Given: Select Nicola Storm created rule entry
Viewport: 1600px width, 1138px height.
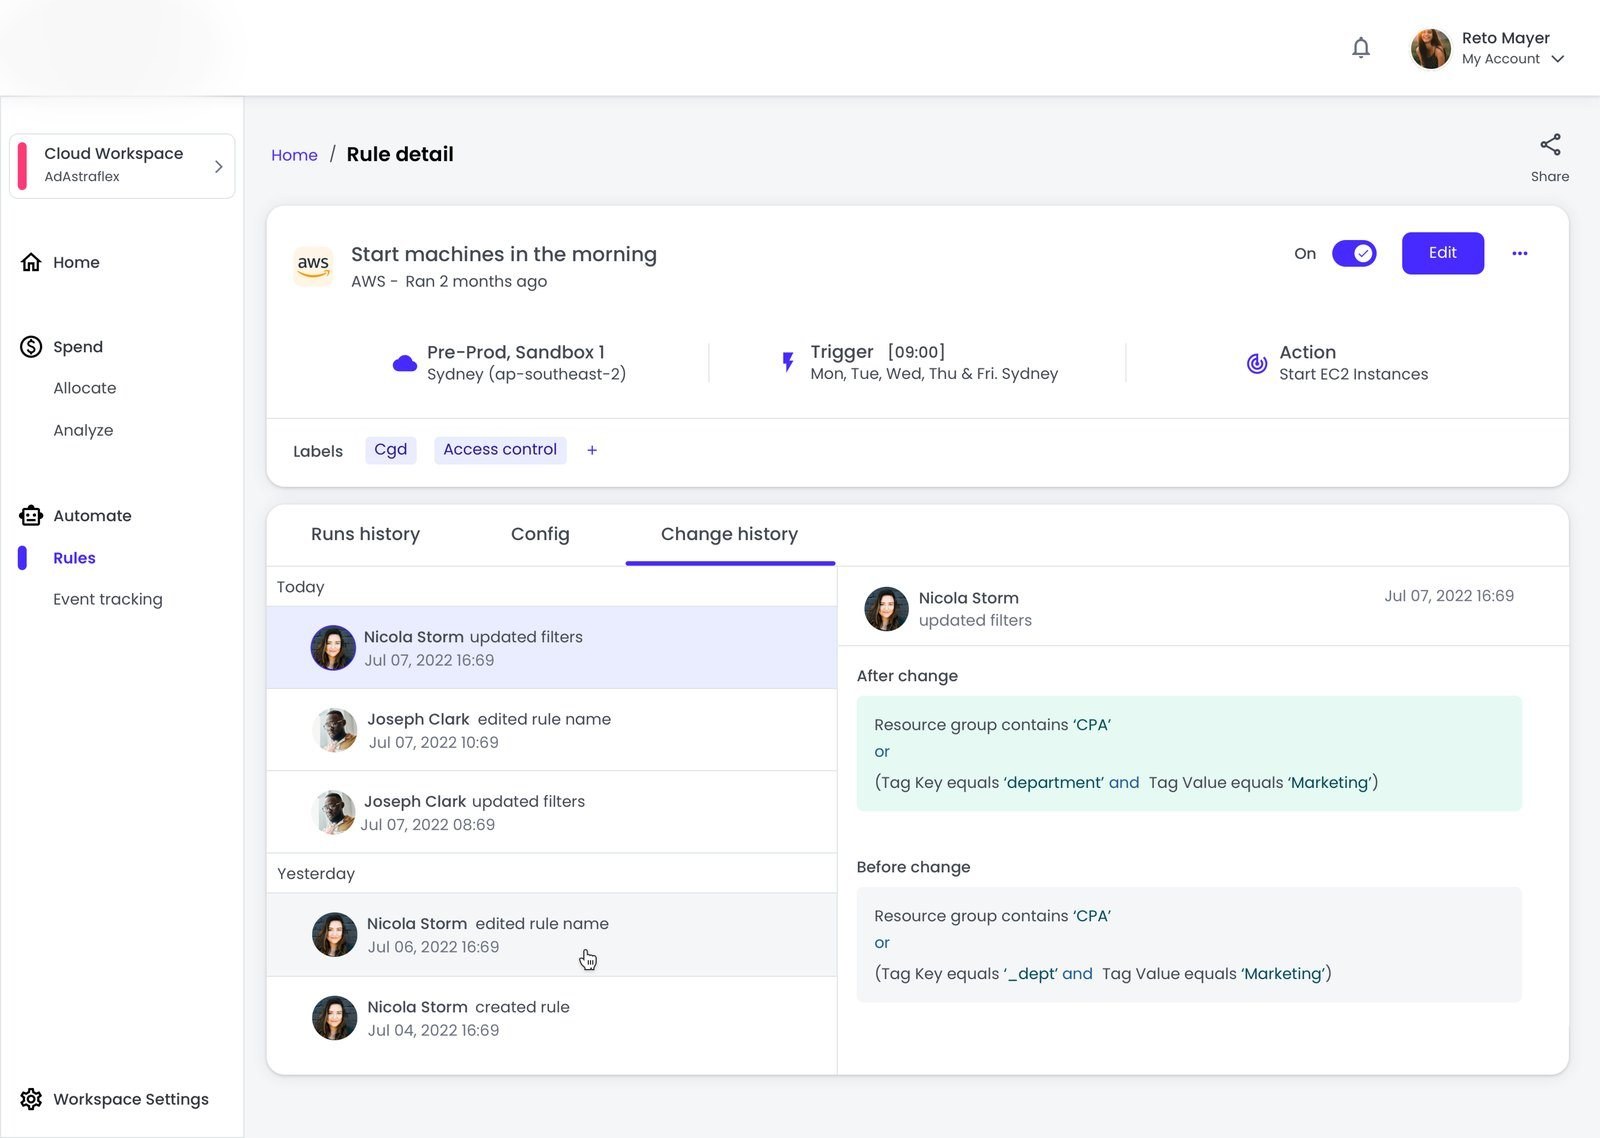Looking at the screenshot, I should (x=552, y=1018).
